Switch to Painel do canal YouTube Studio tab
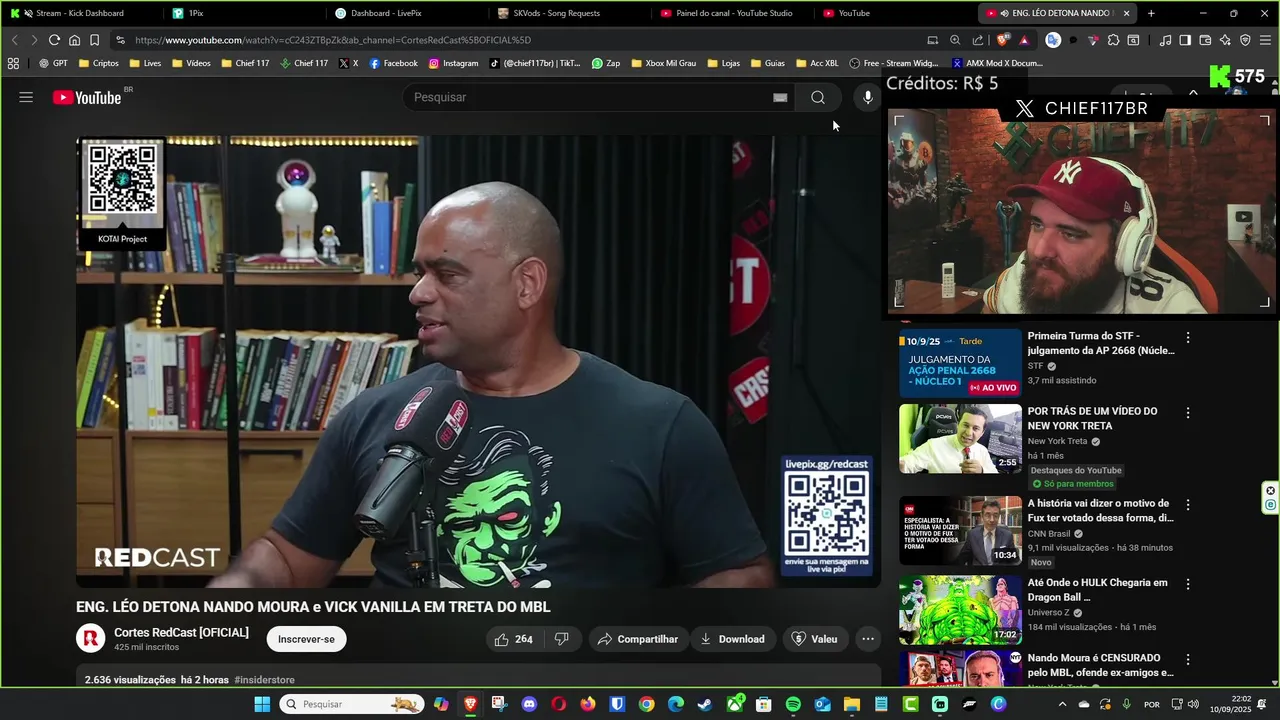The image size is (1280, 720). [x=734, y=13]
